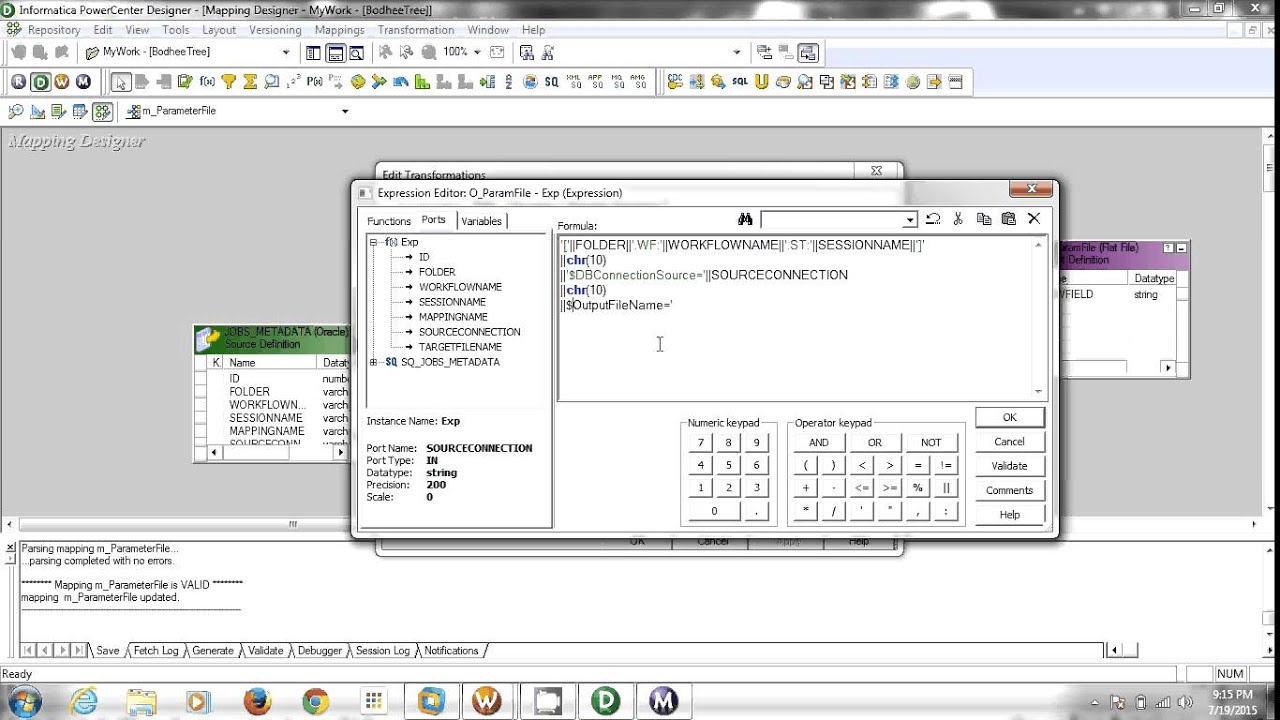Select the MAPPINGNAME port
Image resolution: width=1280 pixels, height=720 pixels.
[453, 317]
